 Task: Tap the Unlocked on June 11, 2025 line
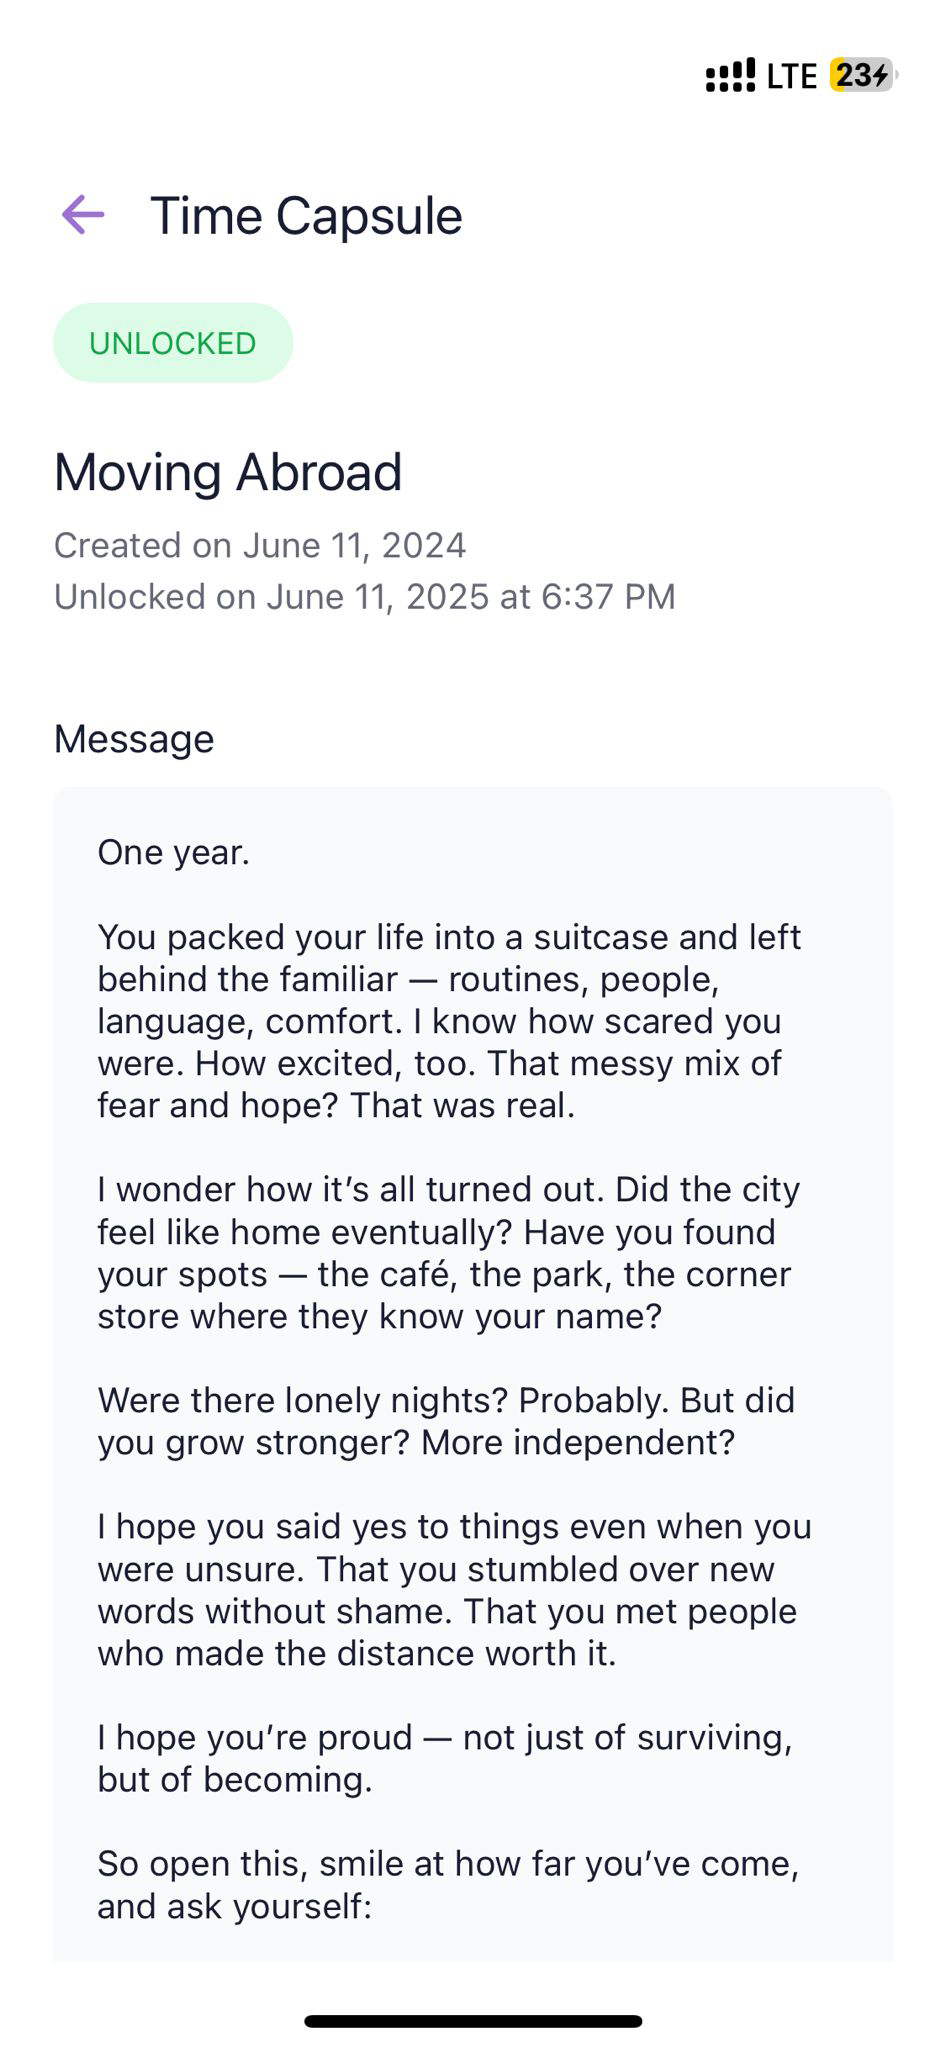coord(365,597)
